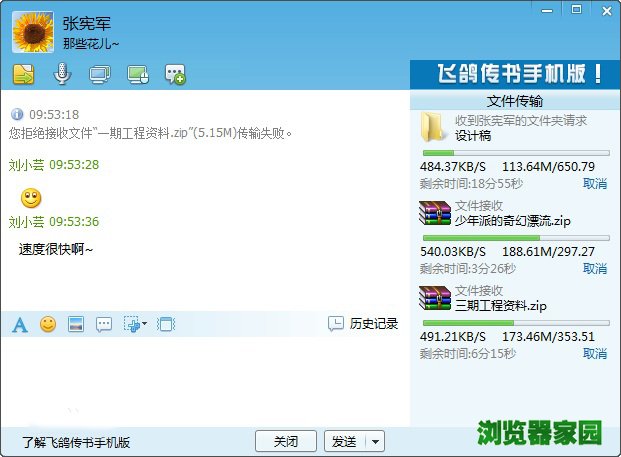Image resolution: width=621 pixels, height=457 pixels.
Task: Insert a picture using image icon
Action: pos(75,324)
